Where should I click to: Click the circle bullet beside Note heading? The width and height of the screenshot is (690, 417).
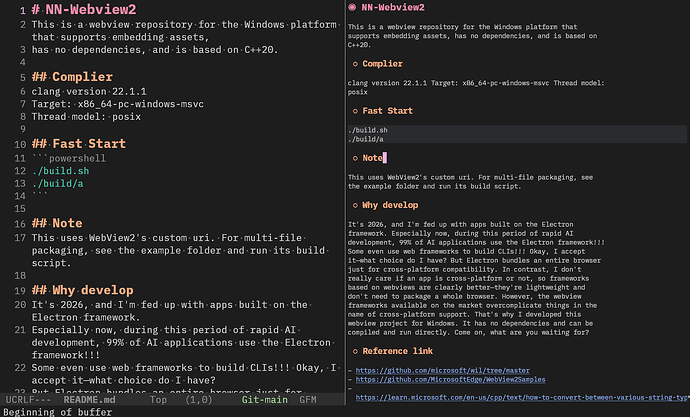(355, 158)
